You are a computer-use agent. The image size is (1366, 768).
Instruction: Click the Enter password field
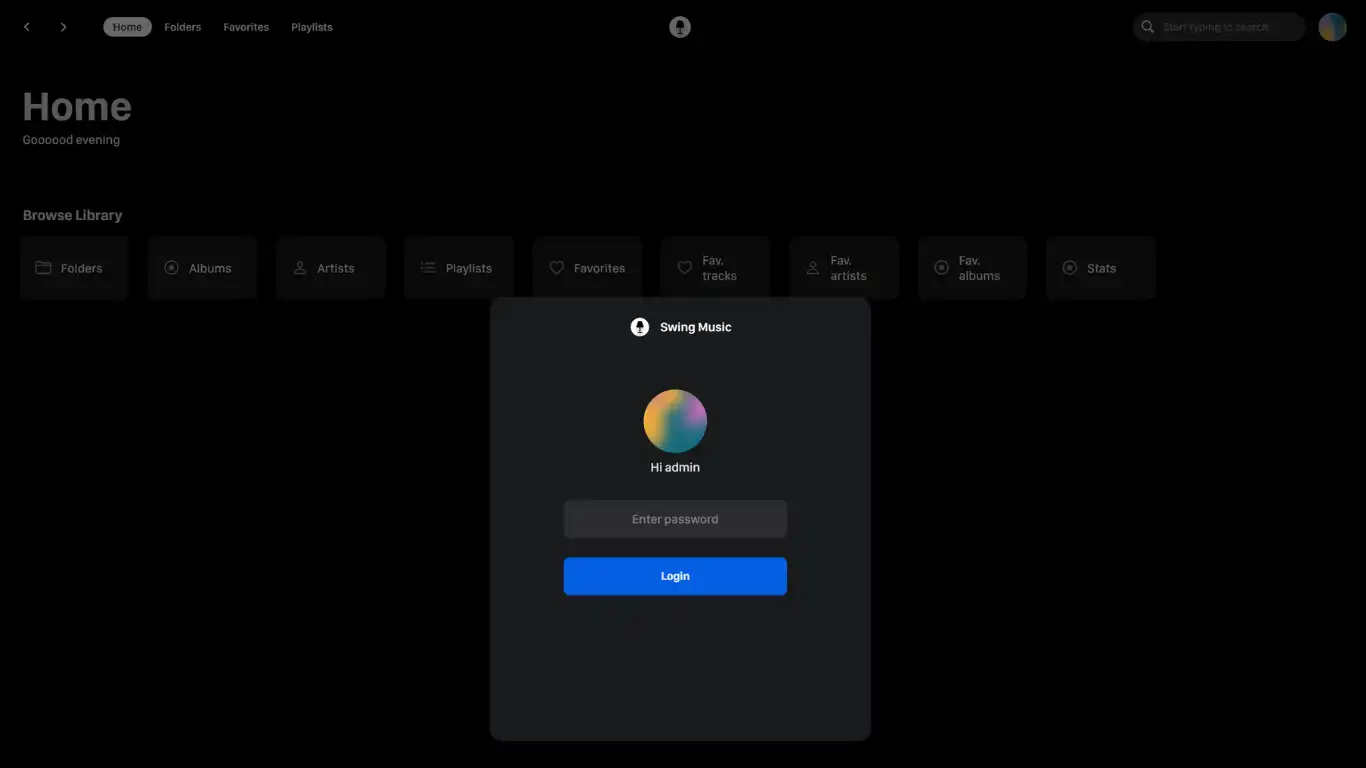[x=675, y=519]
